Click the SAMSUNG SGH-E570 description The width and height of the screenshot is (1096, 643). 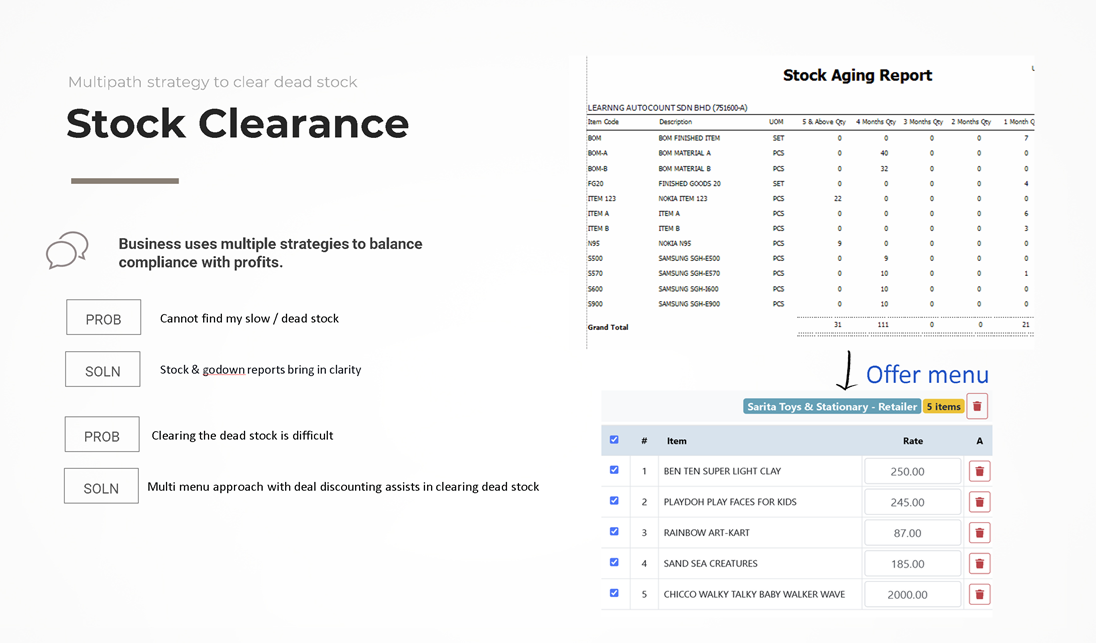pos(689,273)
